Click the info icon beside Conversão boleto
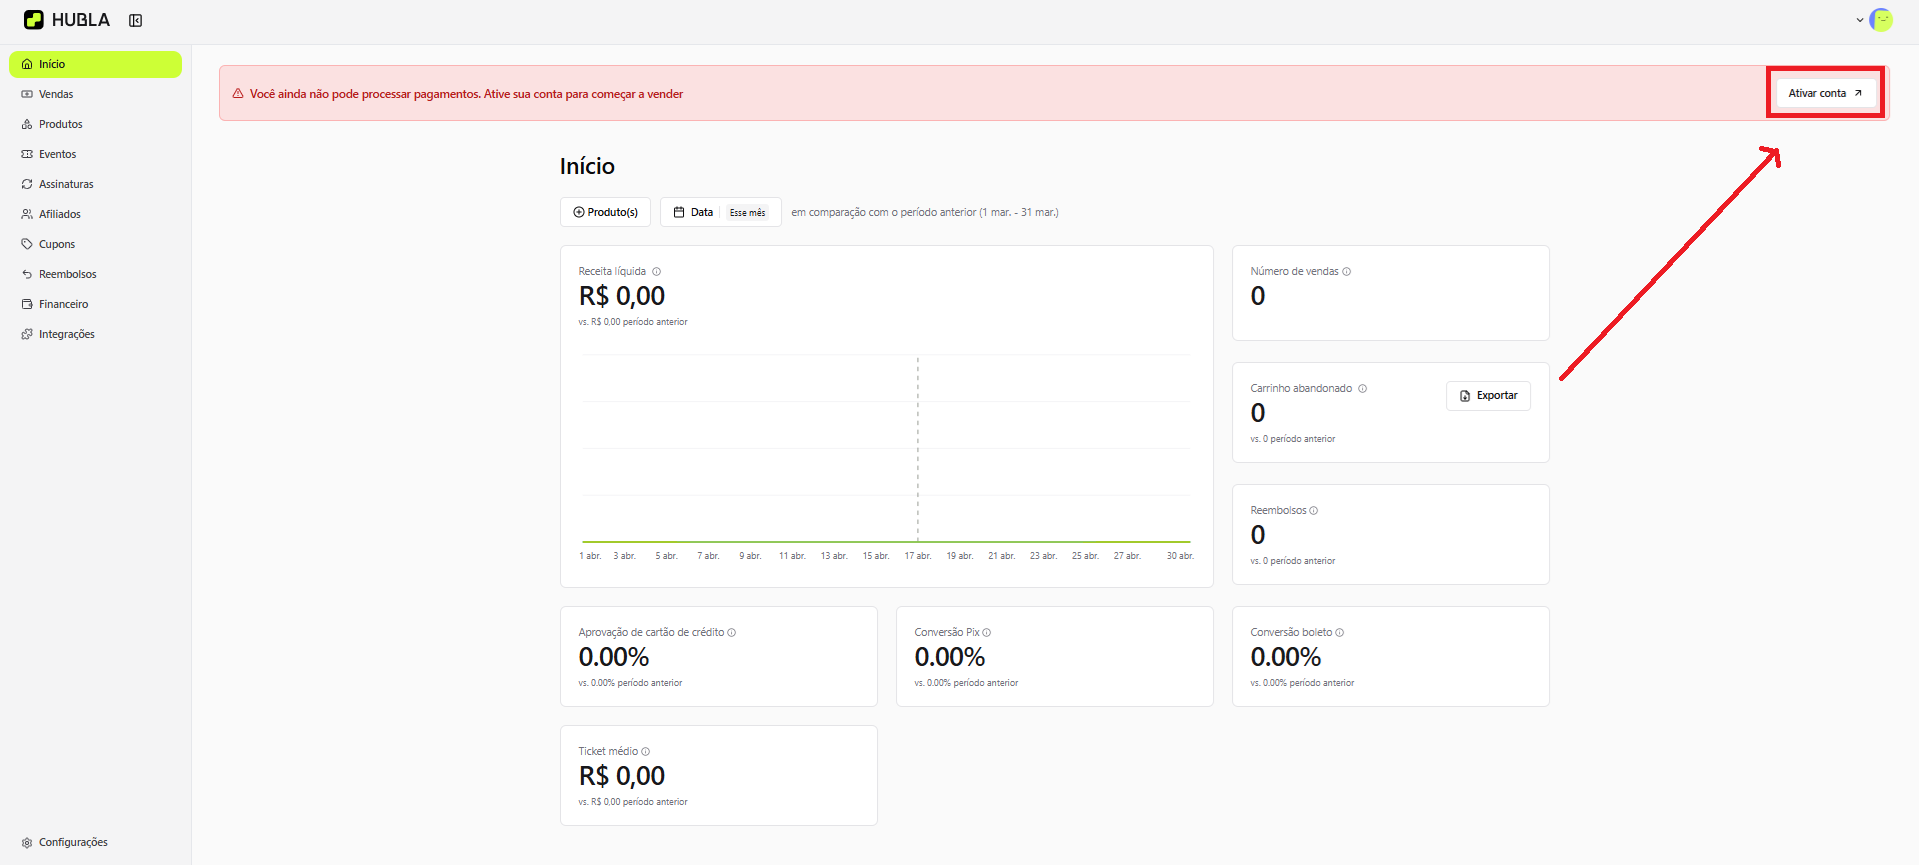The width and height of the screenshot is (1919, 865). click(x=1340, y=633)
